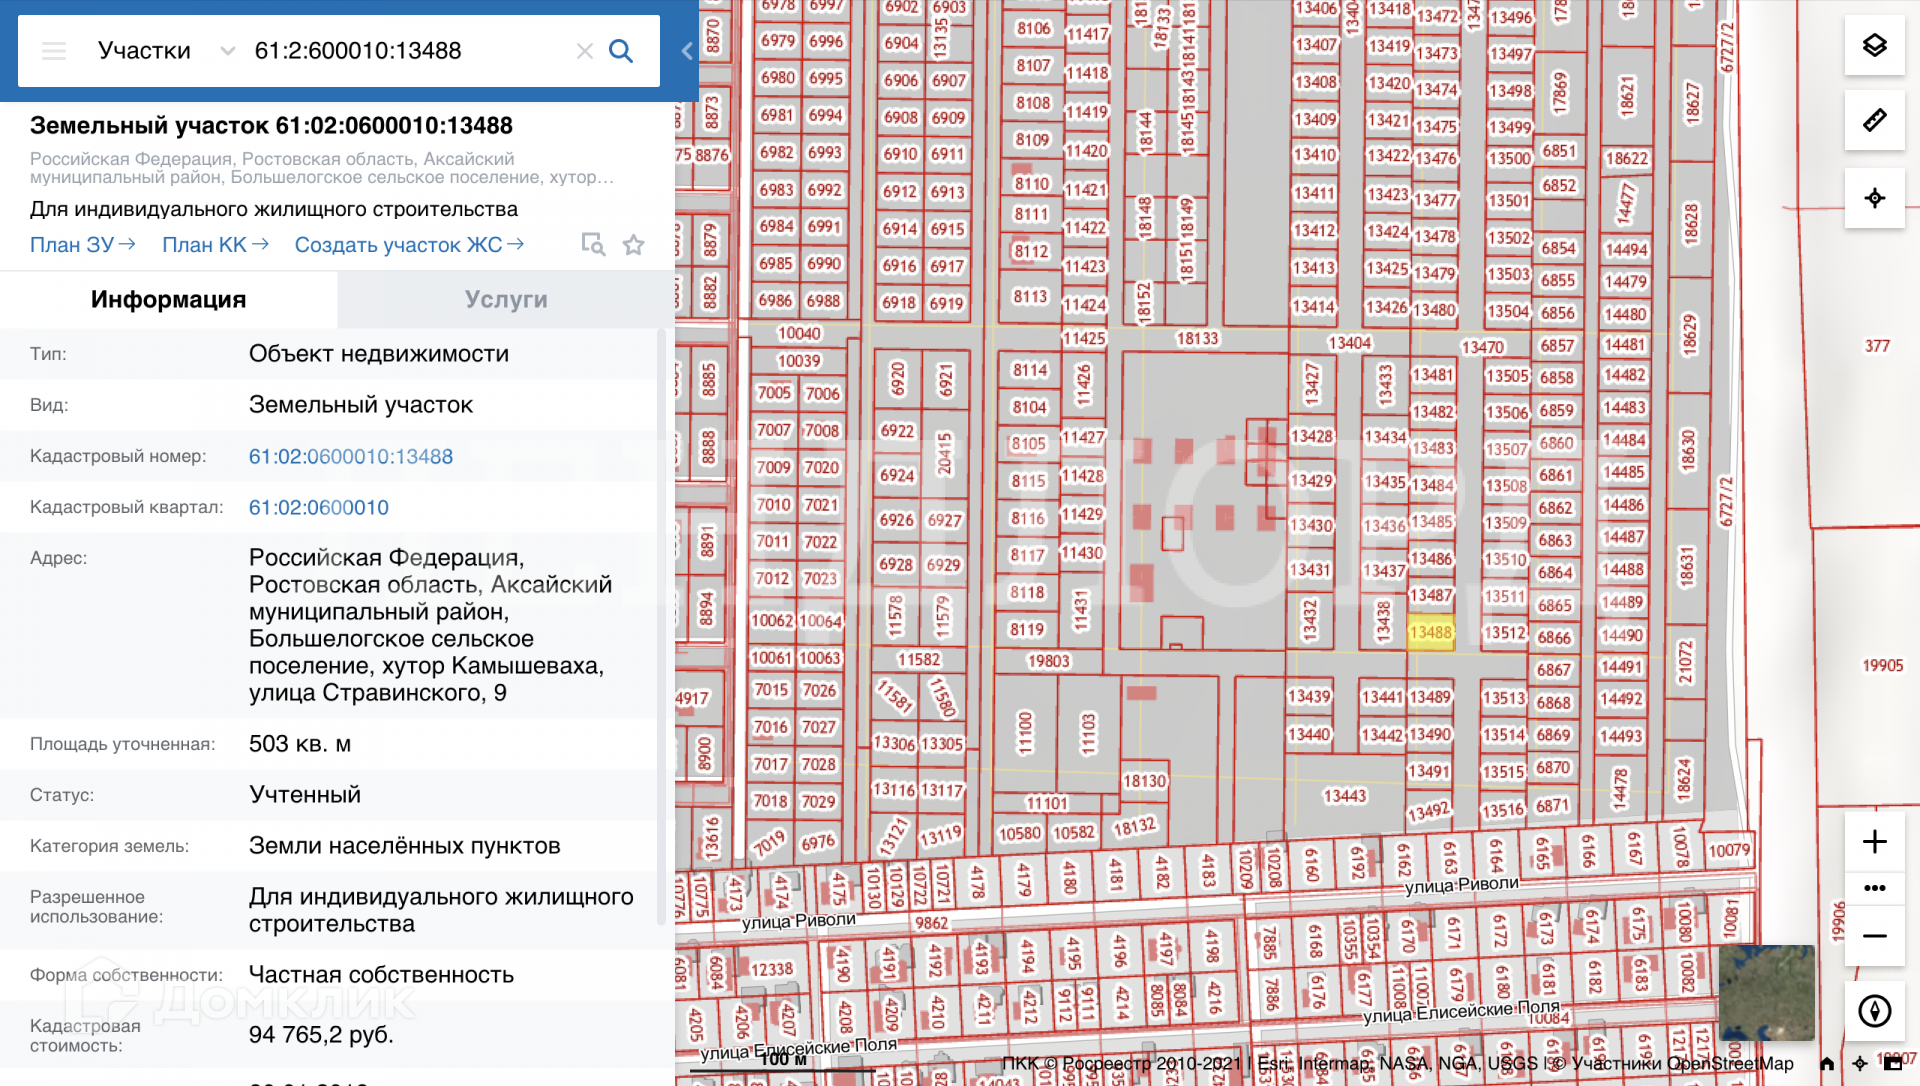The width and height of the screenshot is (1920, 1086).
Task: Collapse the side panel arrow
Action: pyautogui.click(x=687, y=51)
